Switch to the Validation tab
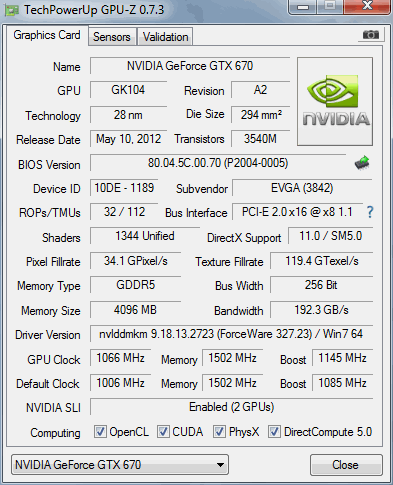 point(165,37)
